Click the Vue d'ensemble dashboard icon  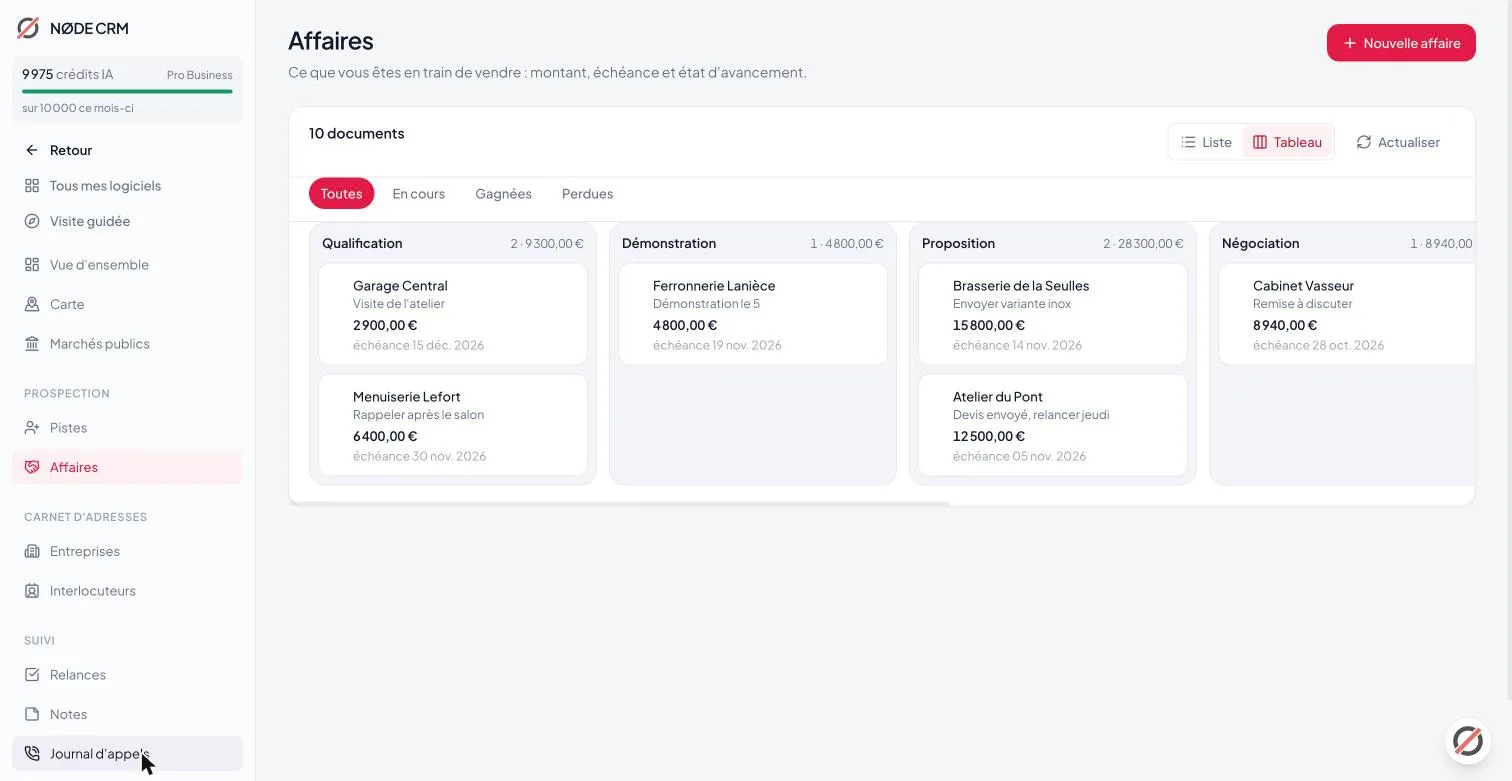pos(32,265)
